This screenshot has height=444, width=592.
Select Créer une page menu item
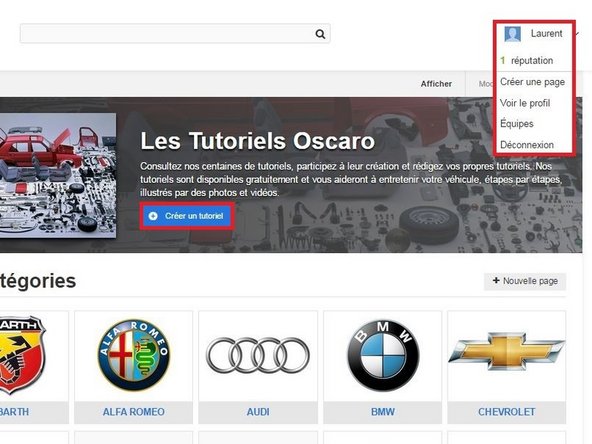coord(532,82)
